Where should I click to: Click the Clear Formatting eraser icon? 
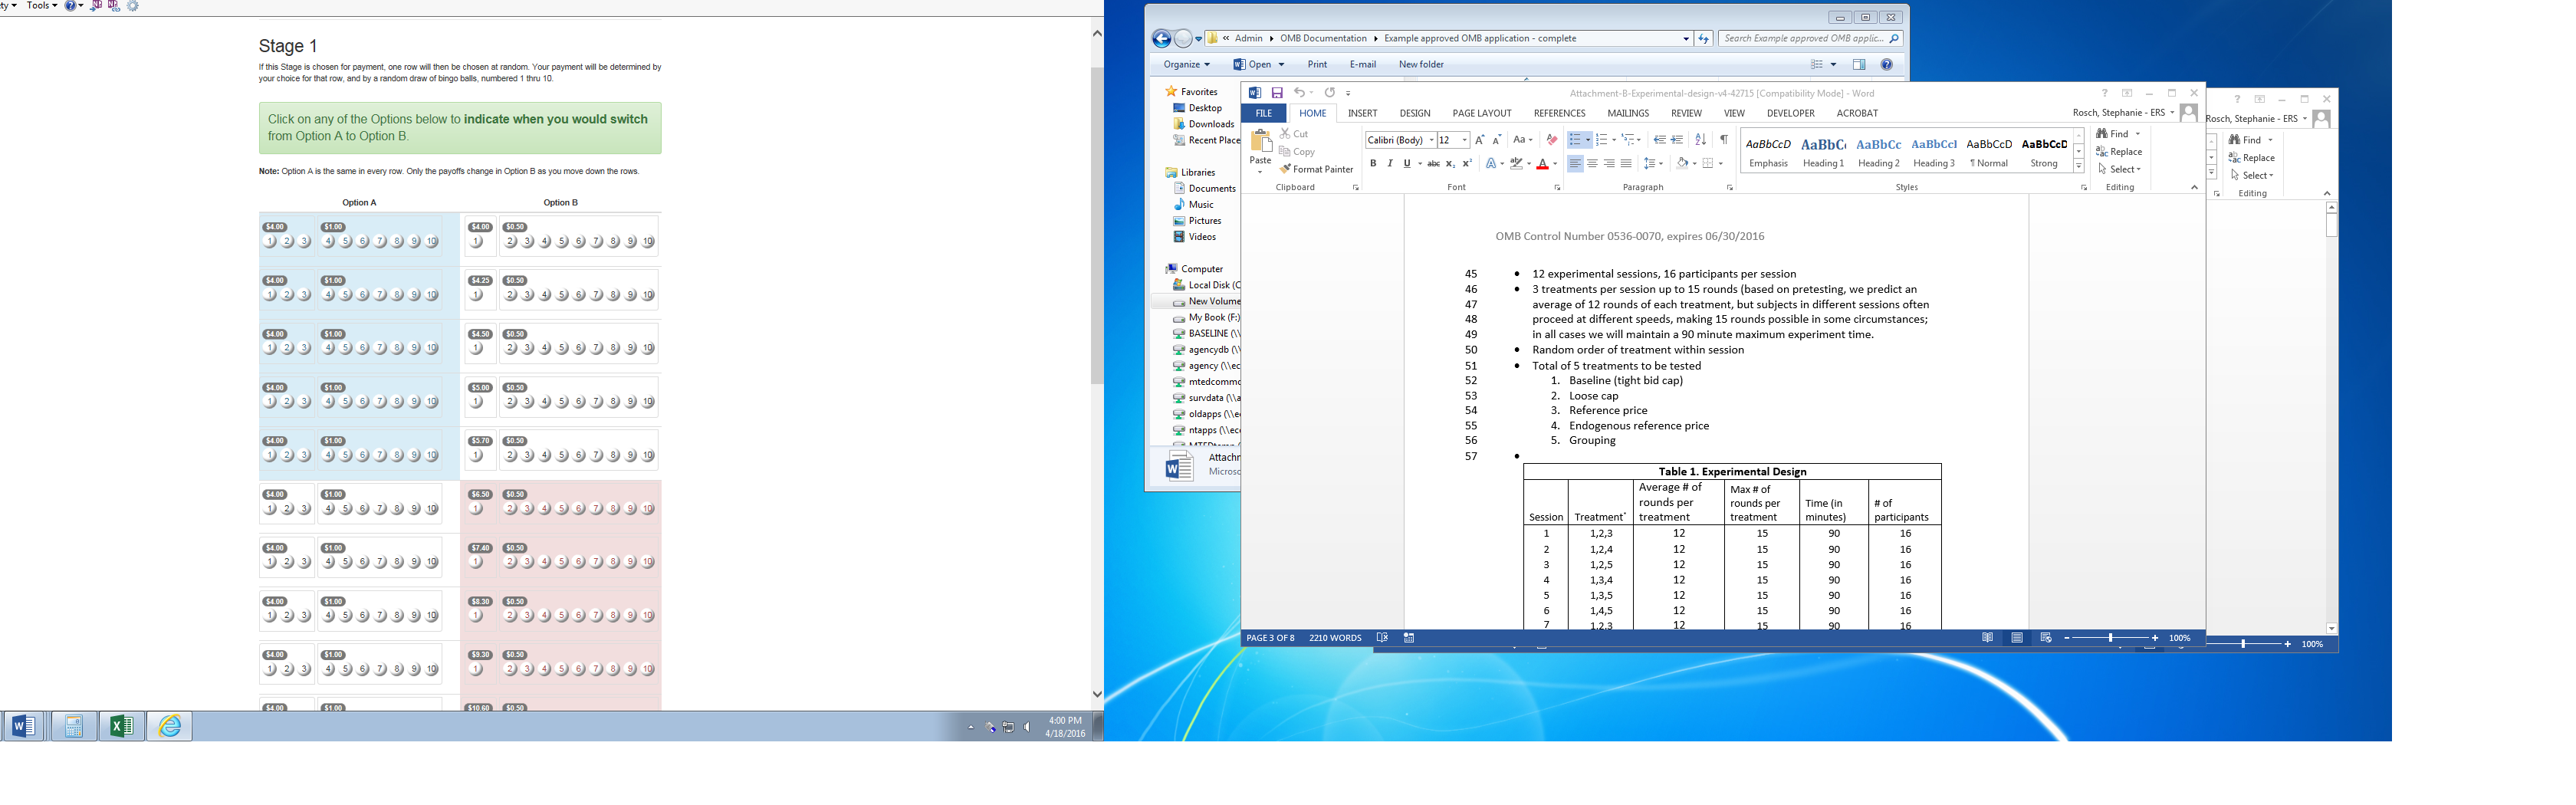coord(1551,140)
